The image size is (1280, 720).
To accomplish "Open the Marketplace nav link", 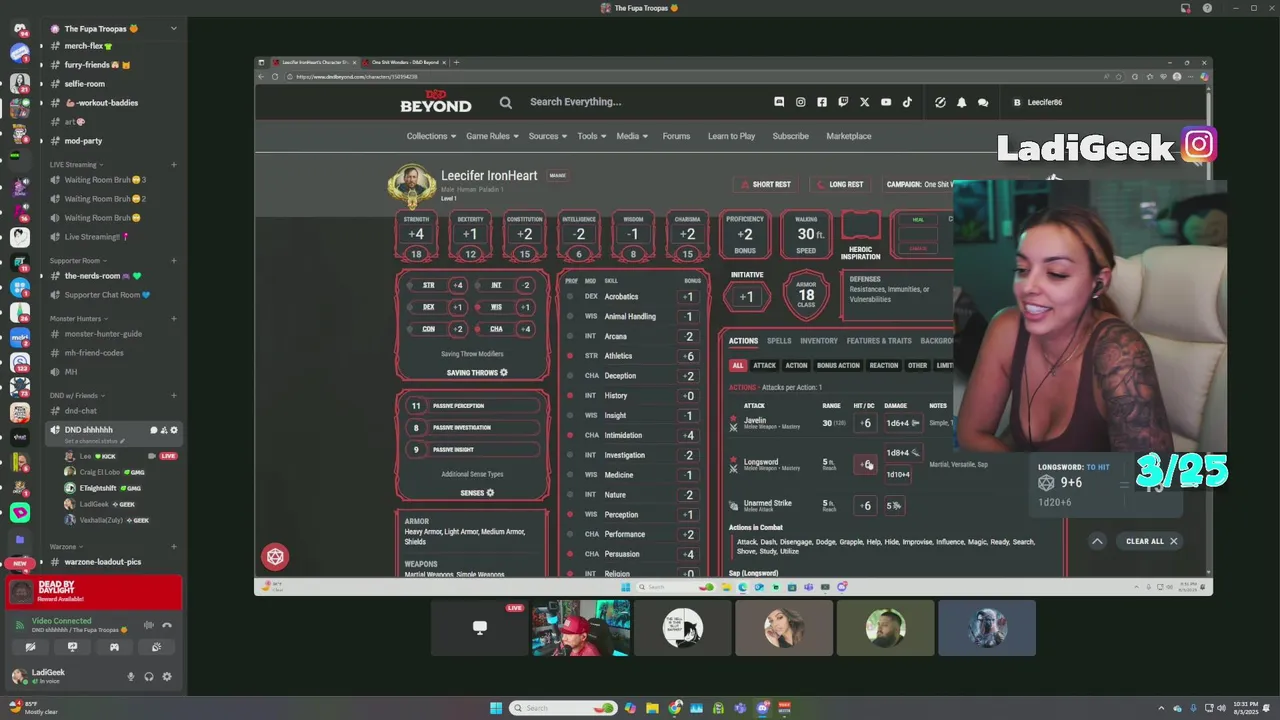I will click(848, 136).
